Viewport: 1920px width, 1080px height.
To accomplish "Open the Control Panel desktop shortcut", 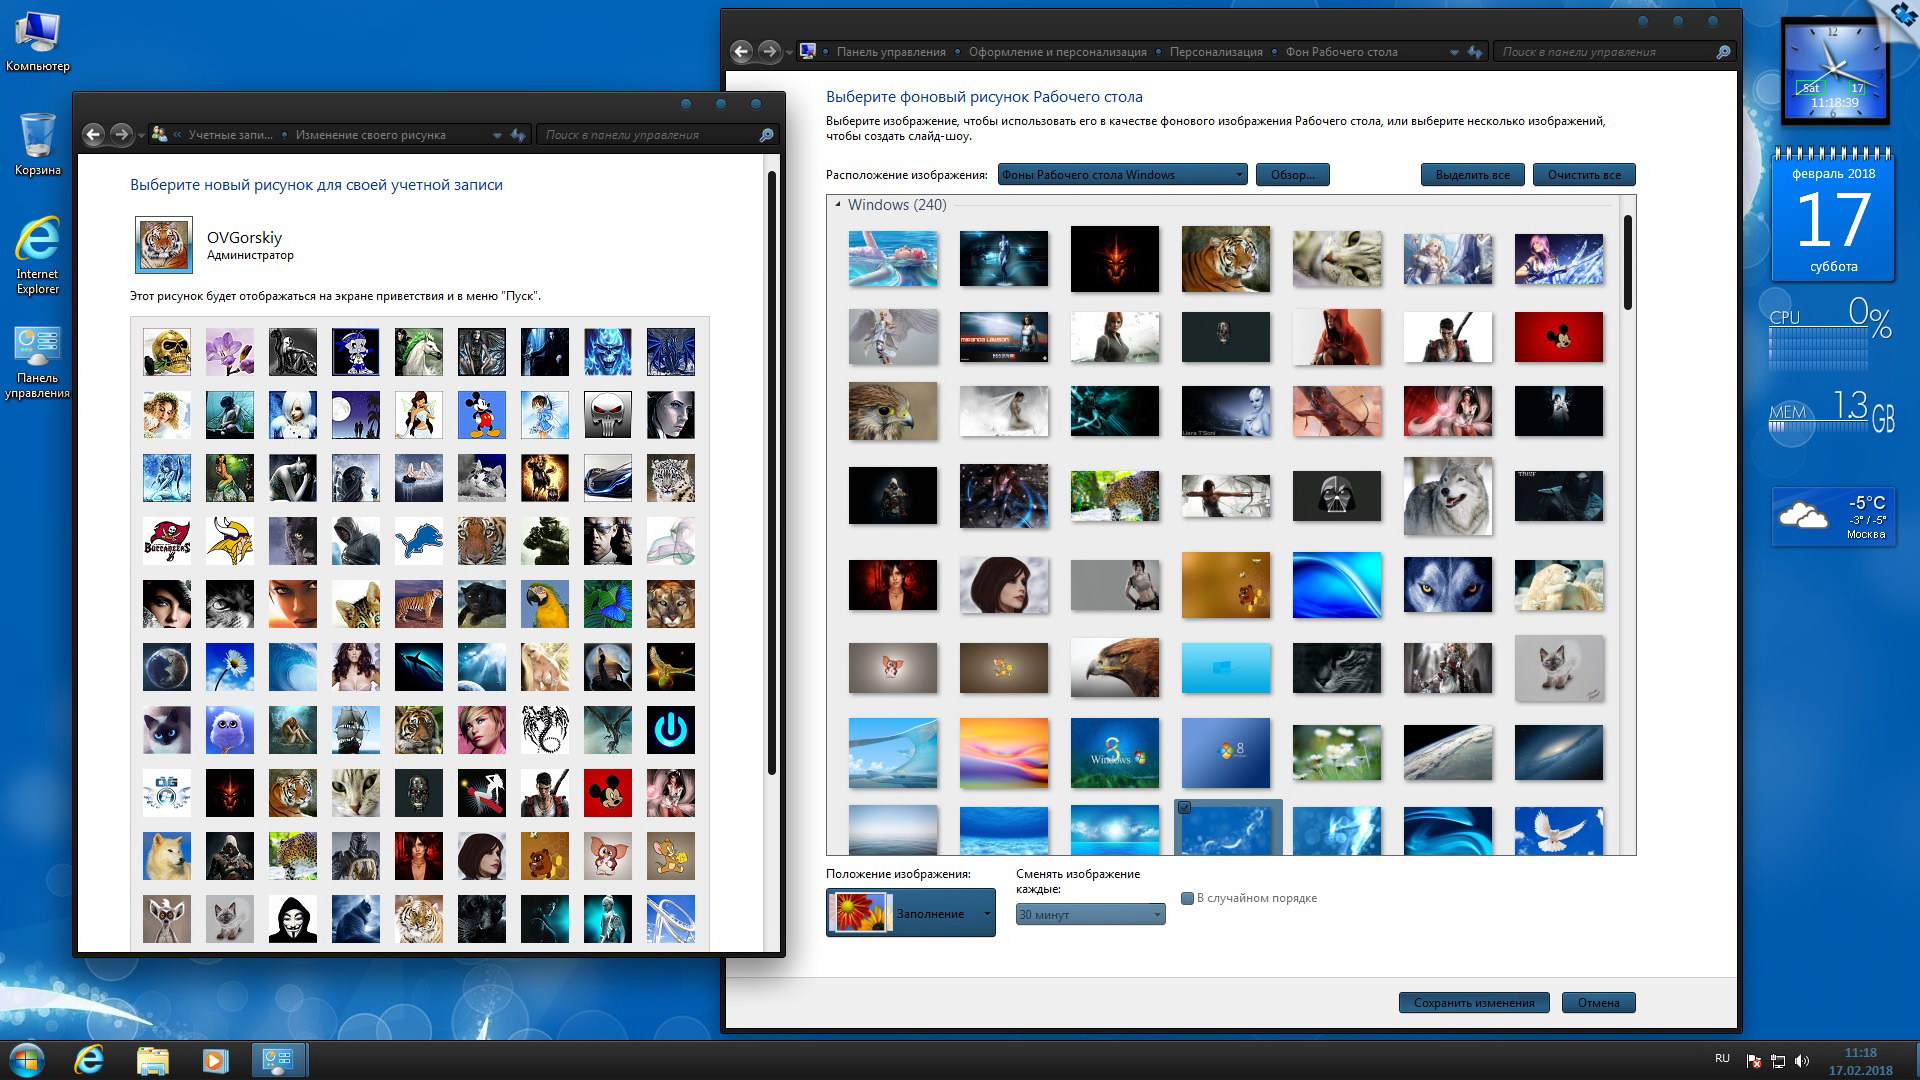I will pos(37,346).
